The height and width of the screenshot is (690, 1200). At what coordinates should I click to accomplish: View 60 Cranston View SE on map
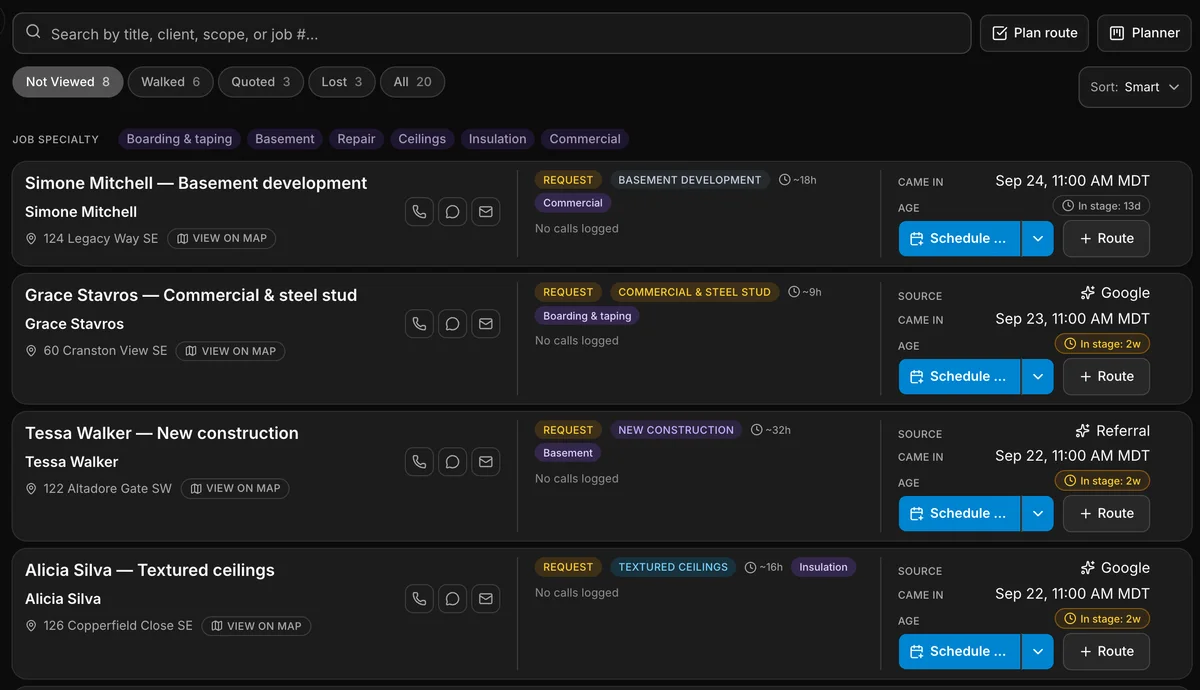230,351
